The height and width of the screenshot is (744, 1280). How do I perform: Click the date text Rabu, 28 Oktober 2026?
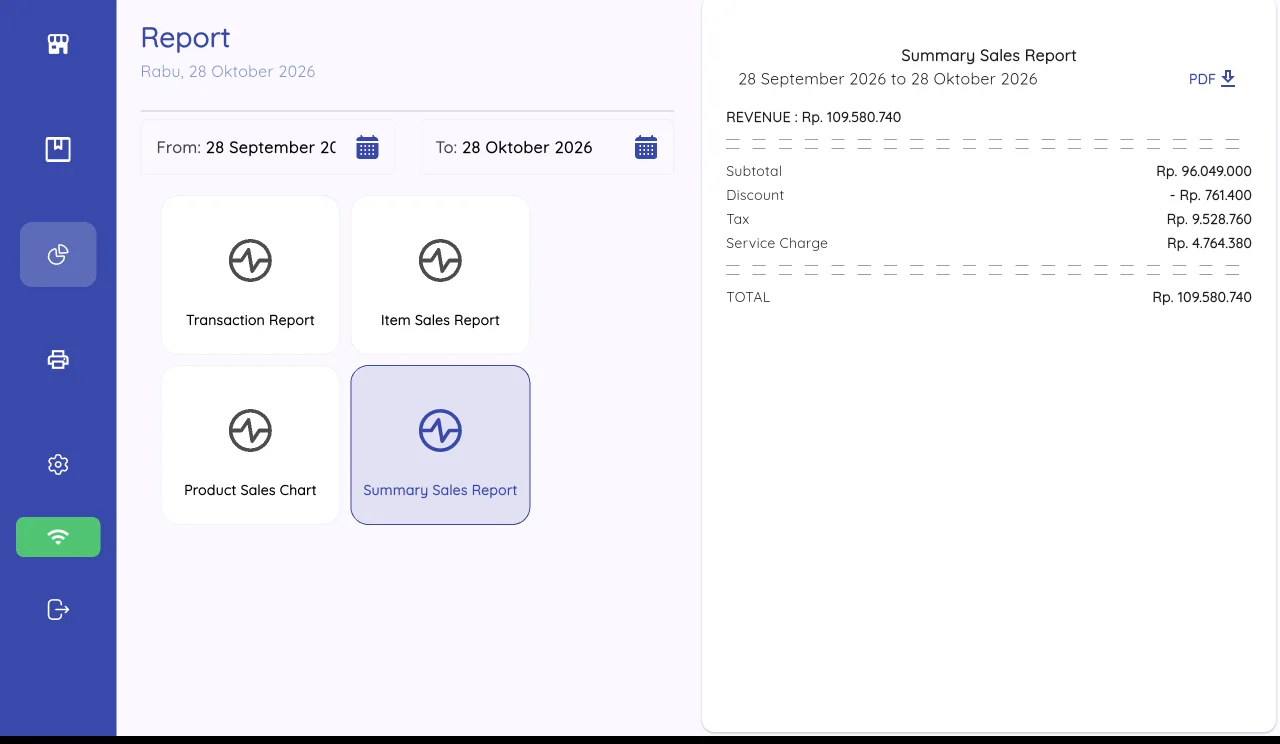tap(228, 72)
